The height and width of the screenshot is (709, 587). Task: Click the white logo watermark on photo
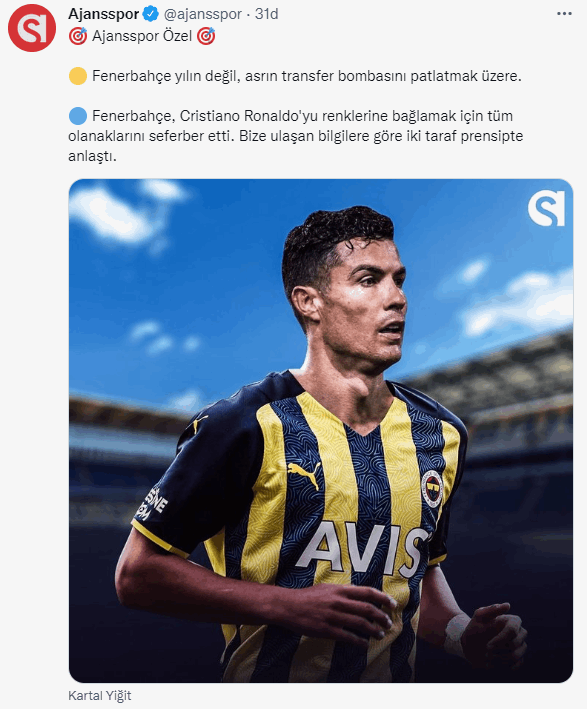point(546,208)
